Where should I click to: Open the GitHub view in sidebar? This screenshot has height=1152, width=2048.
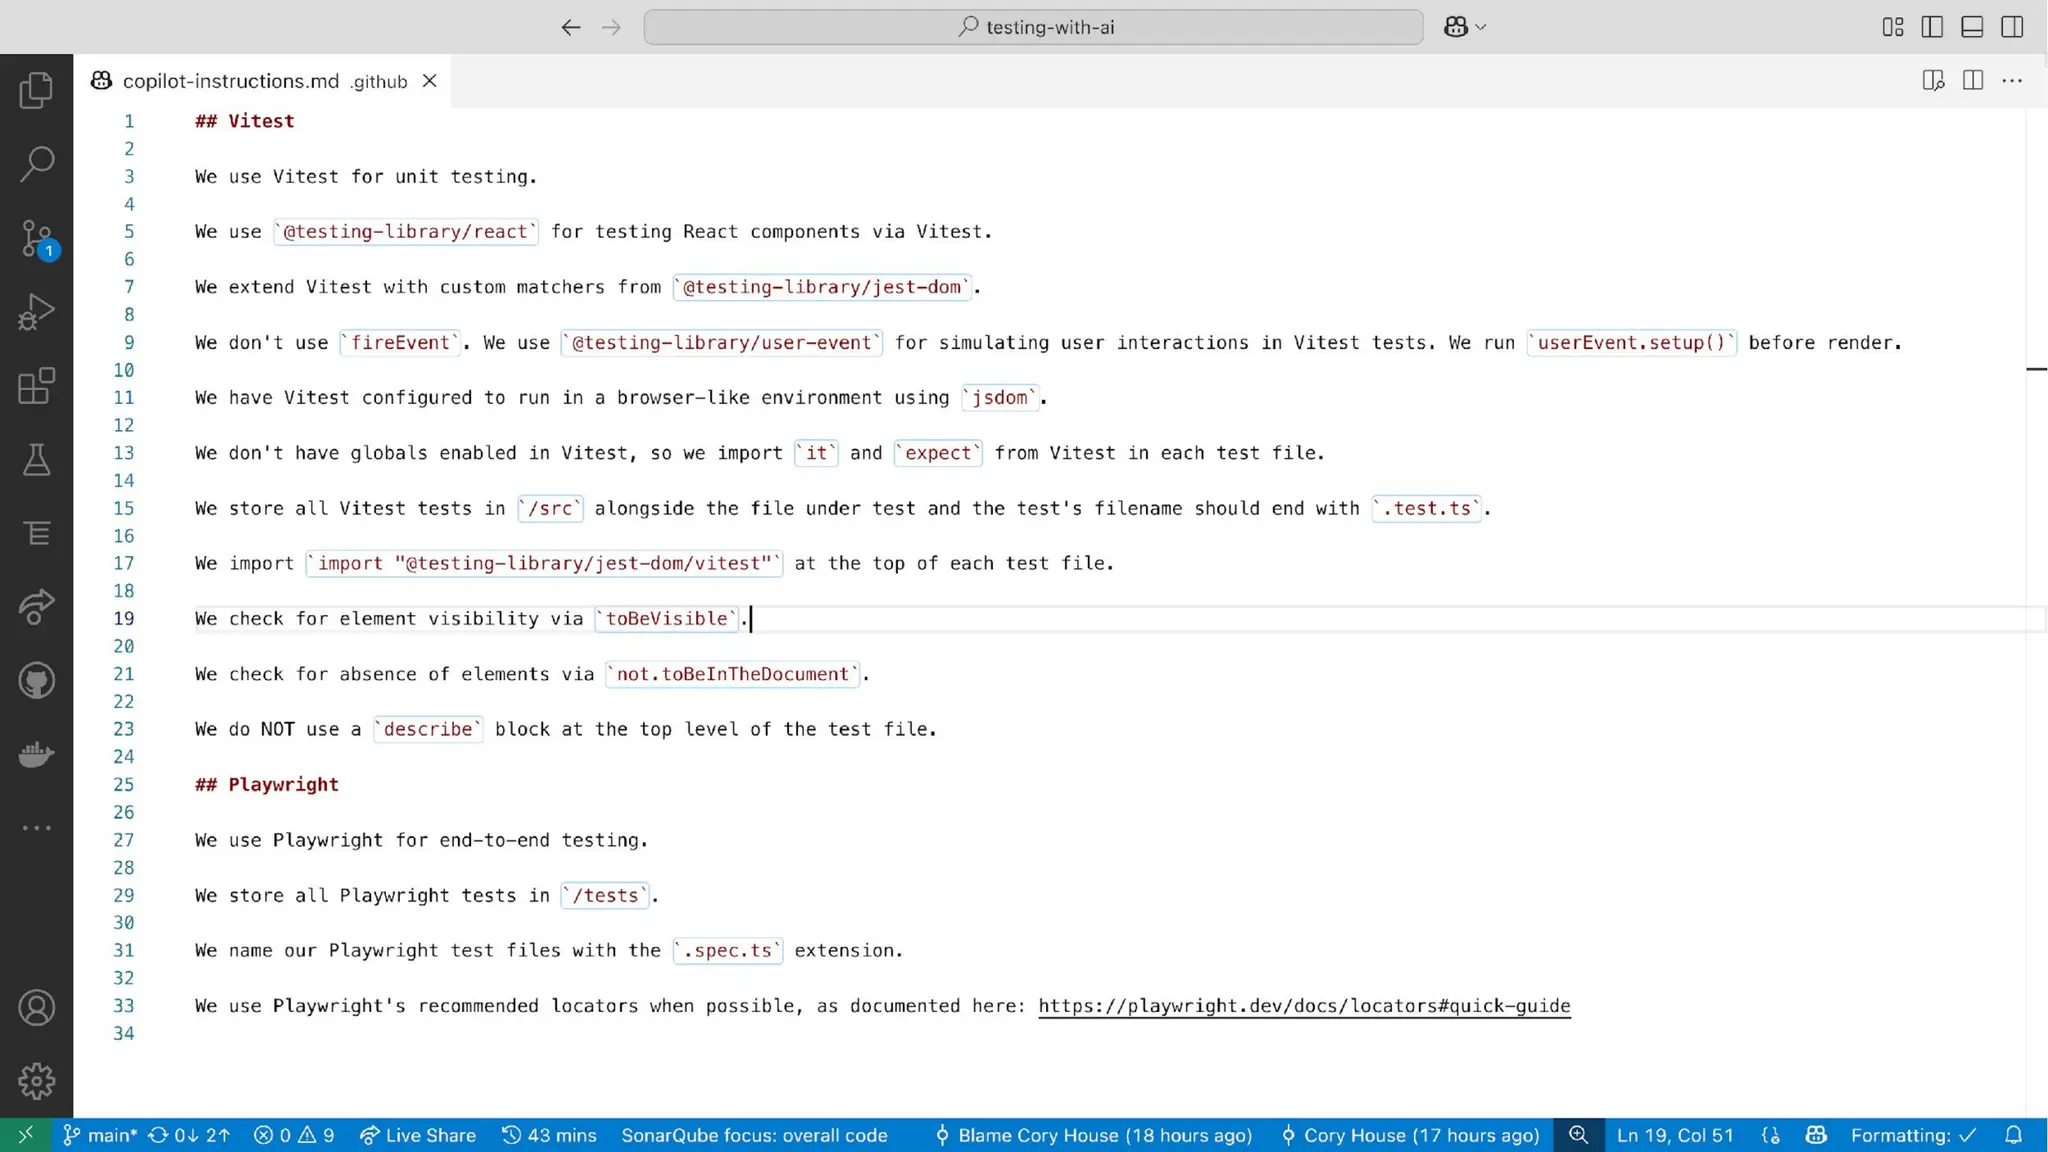36,681
